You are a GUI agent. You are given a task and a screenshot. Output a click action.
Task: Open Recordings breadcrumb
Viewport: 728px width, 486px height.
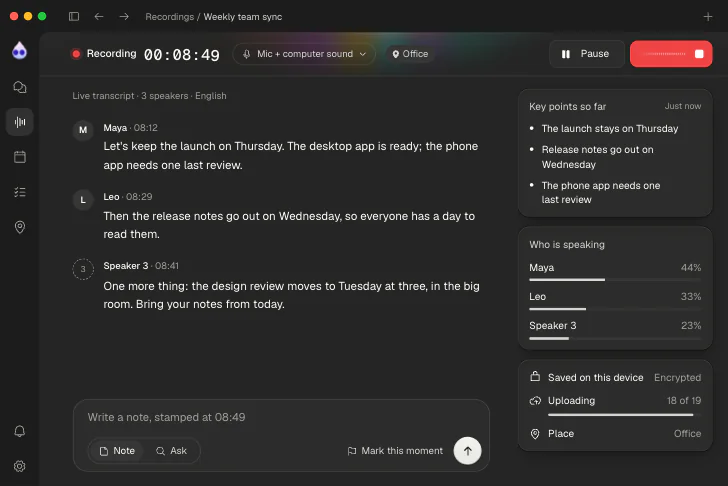point(169,17)
